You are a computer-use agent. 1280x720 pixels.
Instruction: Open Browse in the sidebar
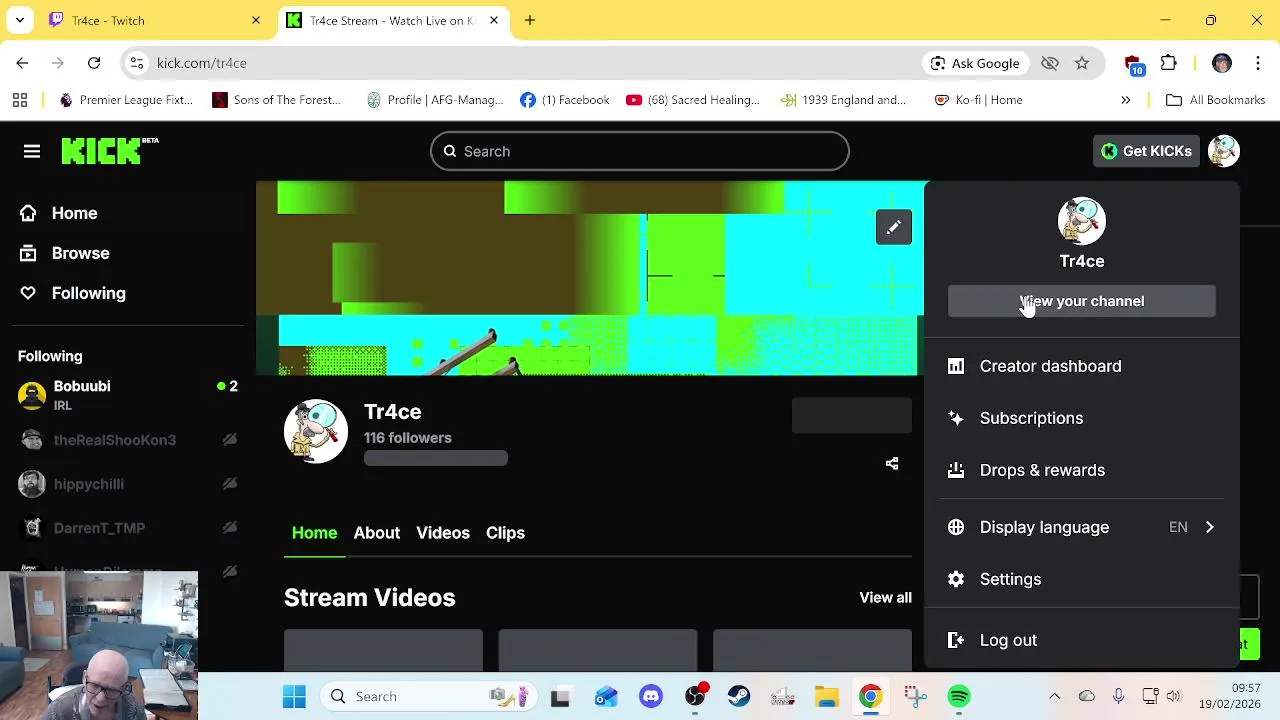[x=80, y=253]
